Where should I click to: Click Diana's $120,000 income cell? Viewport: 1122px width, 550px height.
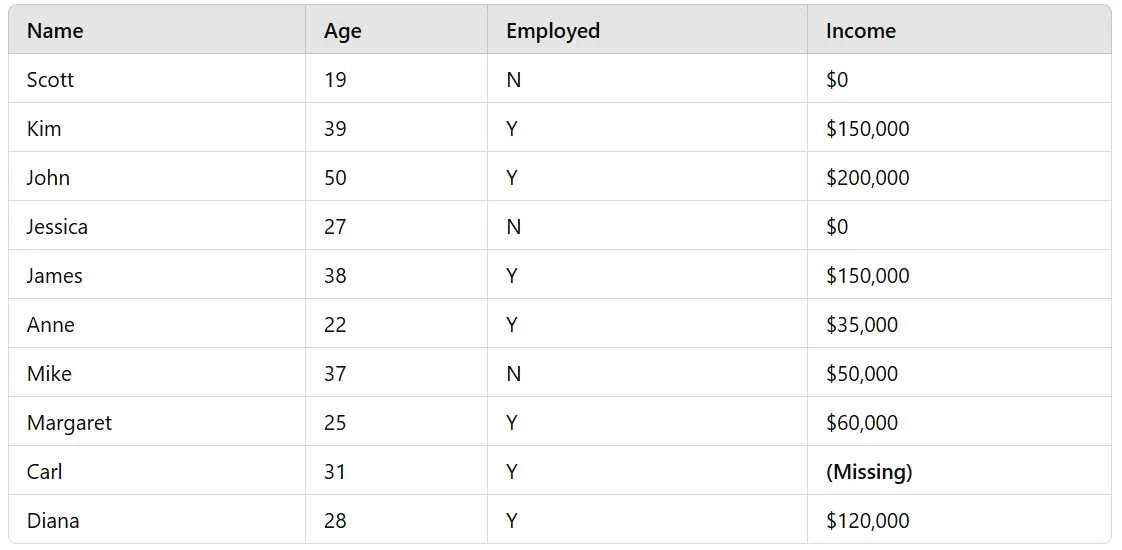(959, 520)
